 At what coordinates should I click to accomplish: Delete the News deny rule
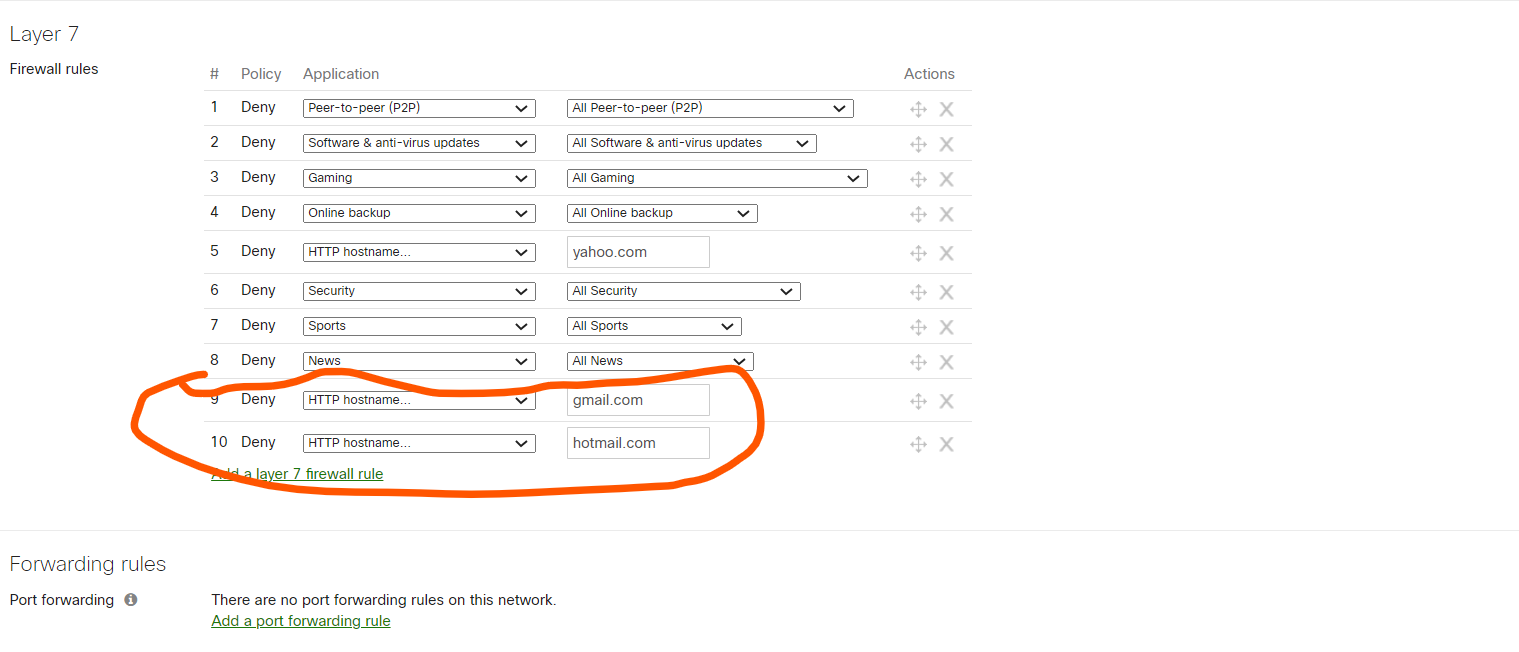click(946, 361)
